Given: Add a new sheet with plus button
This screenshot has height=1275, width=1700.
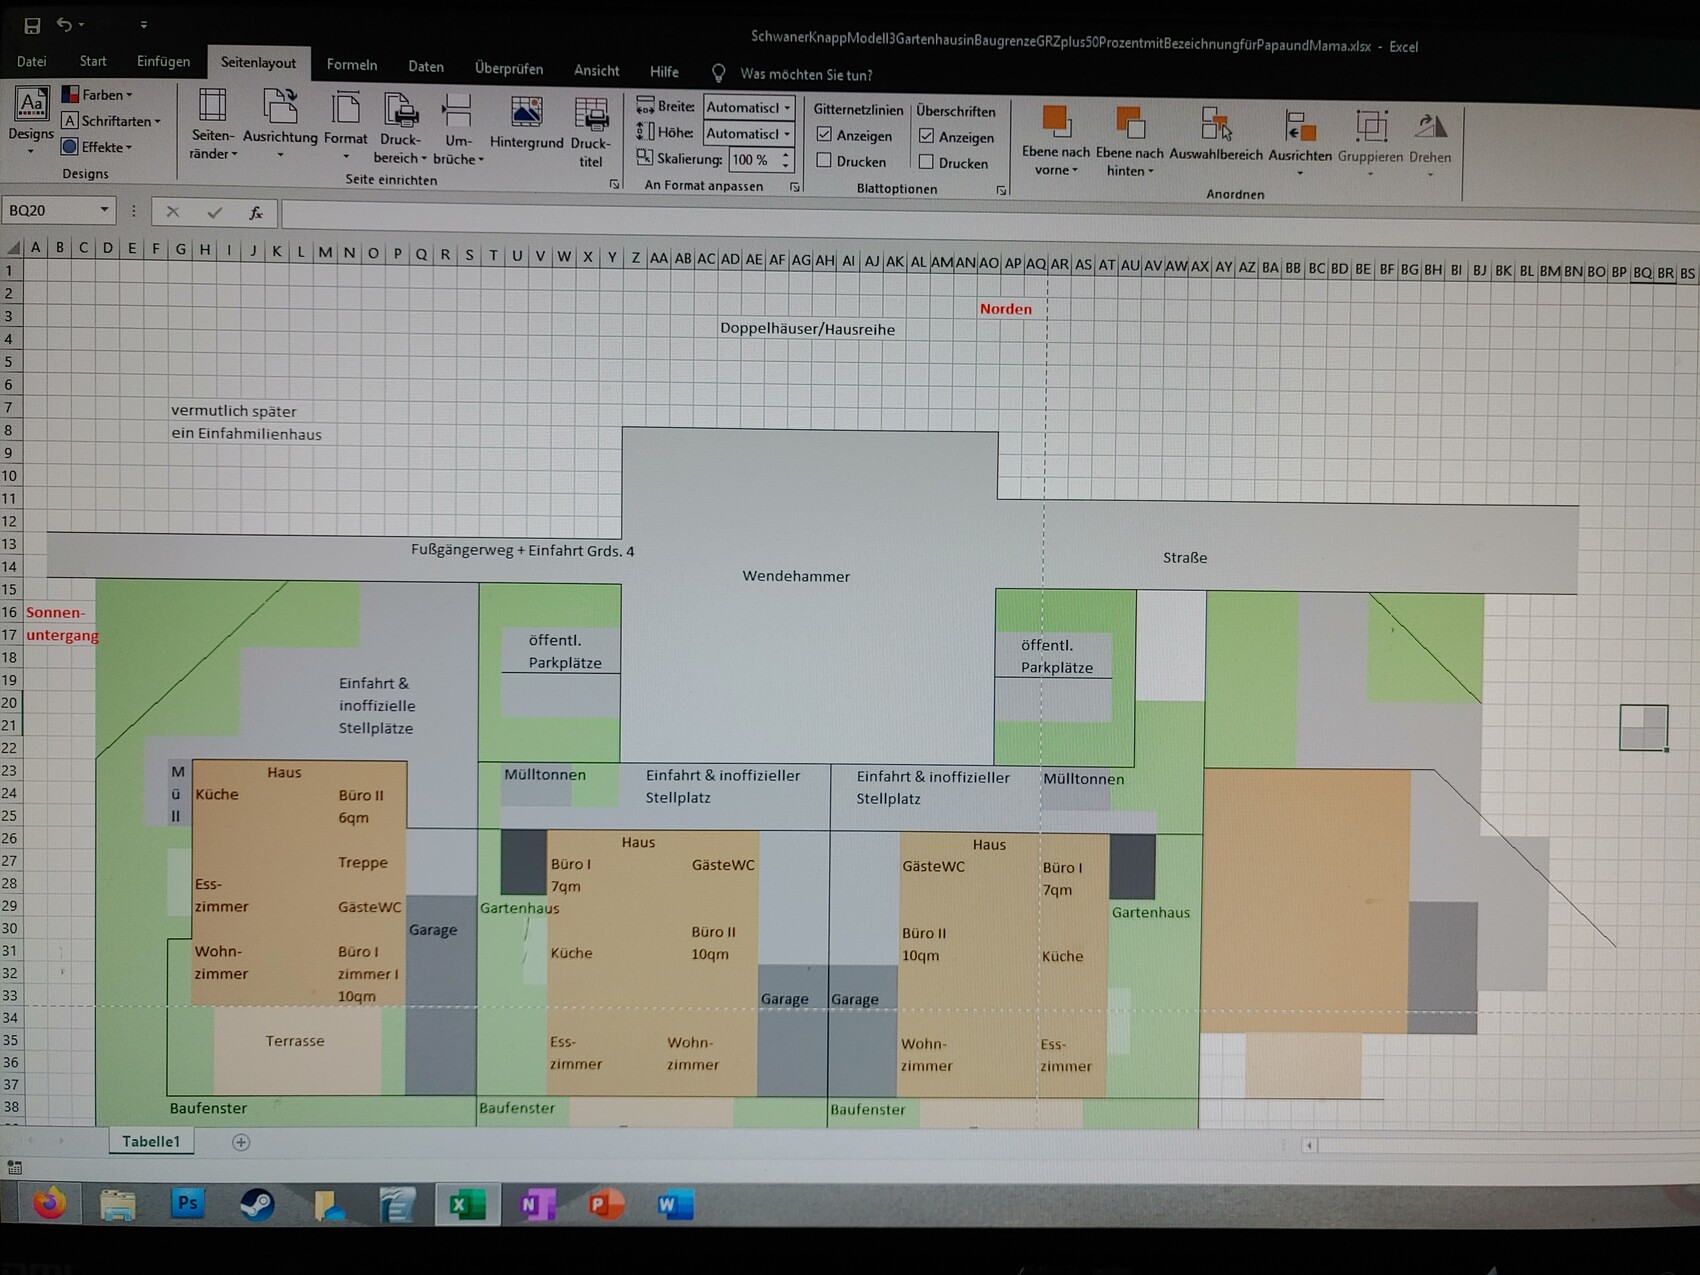Looking at the screenshot, I should point(241,1142).
